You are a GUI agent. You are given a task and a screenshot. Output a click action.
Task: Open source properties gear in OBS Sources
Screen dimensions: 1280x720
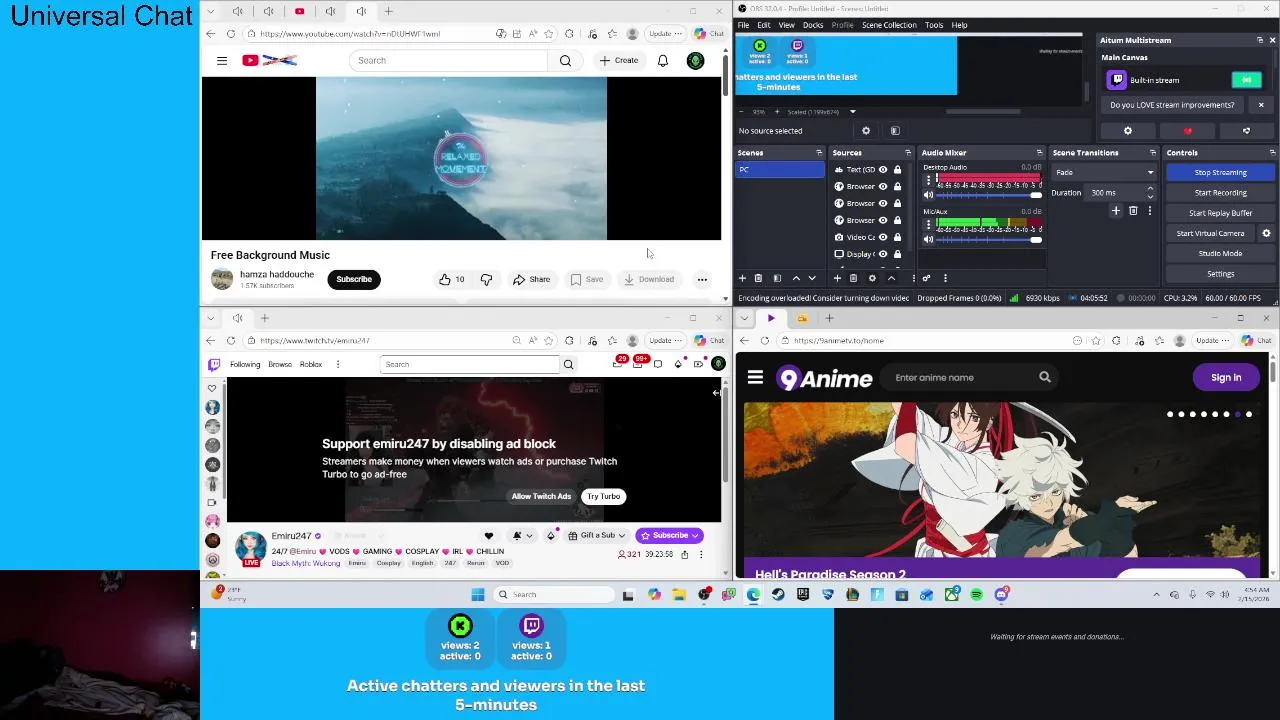(872, 278)
